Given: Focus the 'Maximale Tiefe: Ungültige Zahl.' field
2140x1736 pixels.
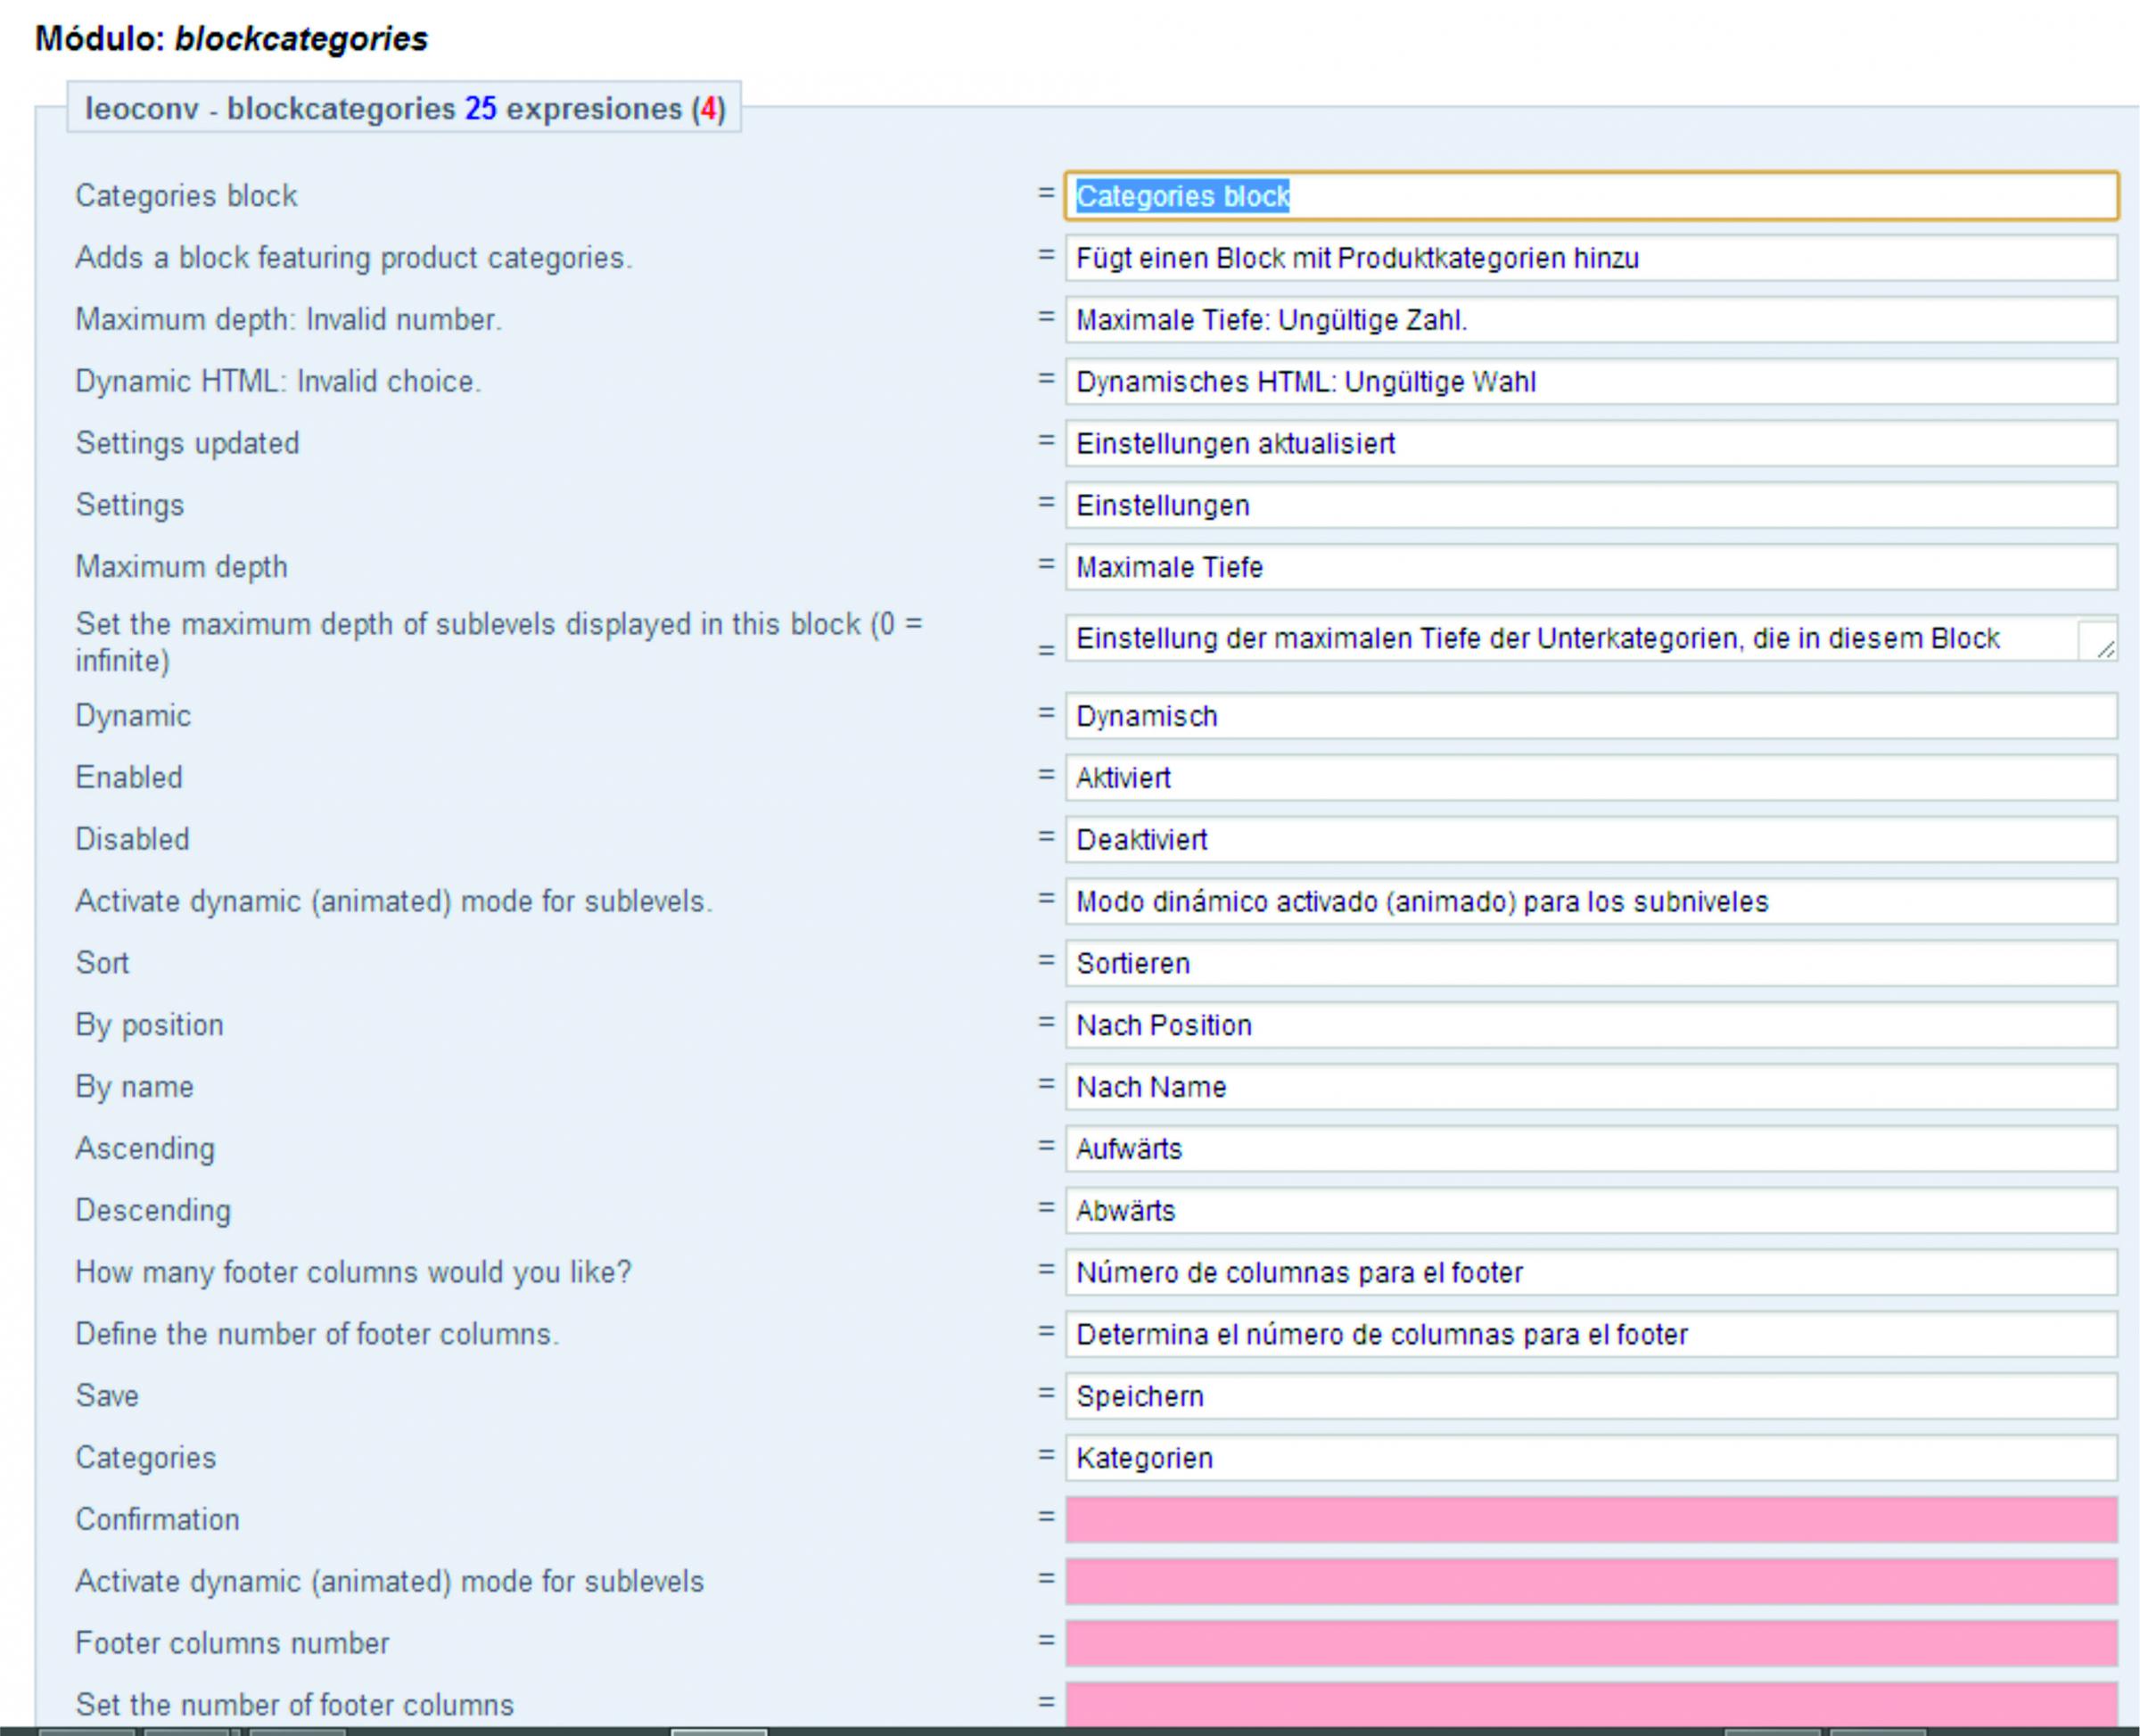Looking at the screenshot, I should pos(1590,320).
